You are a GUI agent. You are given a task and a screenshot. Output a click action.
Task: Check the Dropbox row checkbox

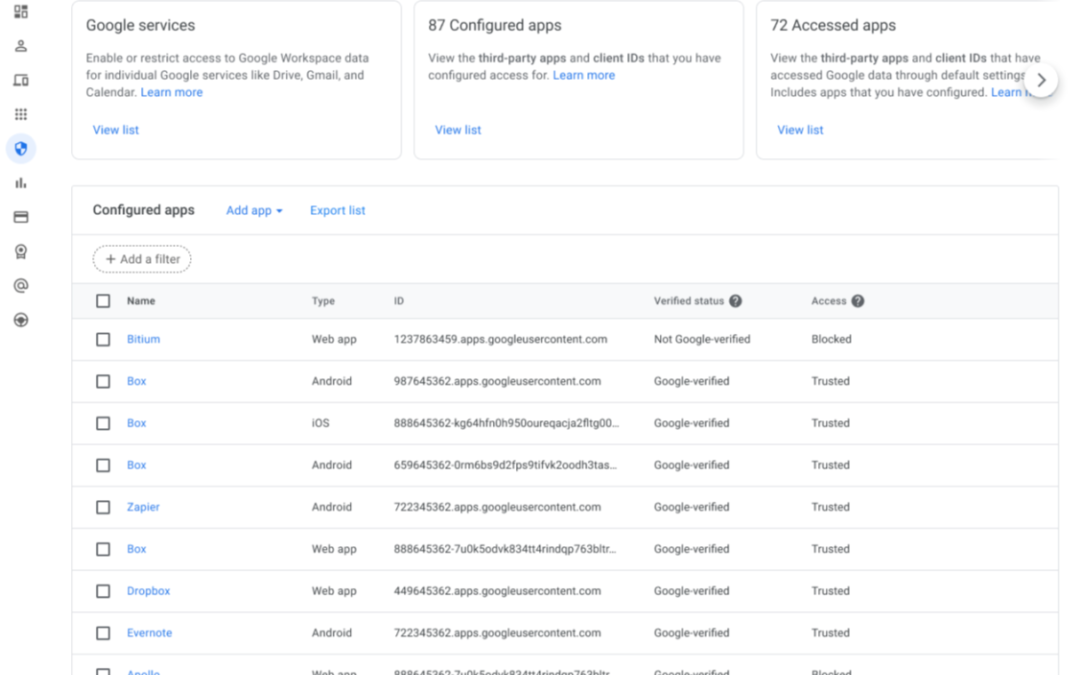(x=103, y=592)
